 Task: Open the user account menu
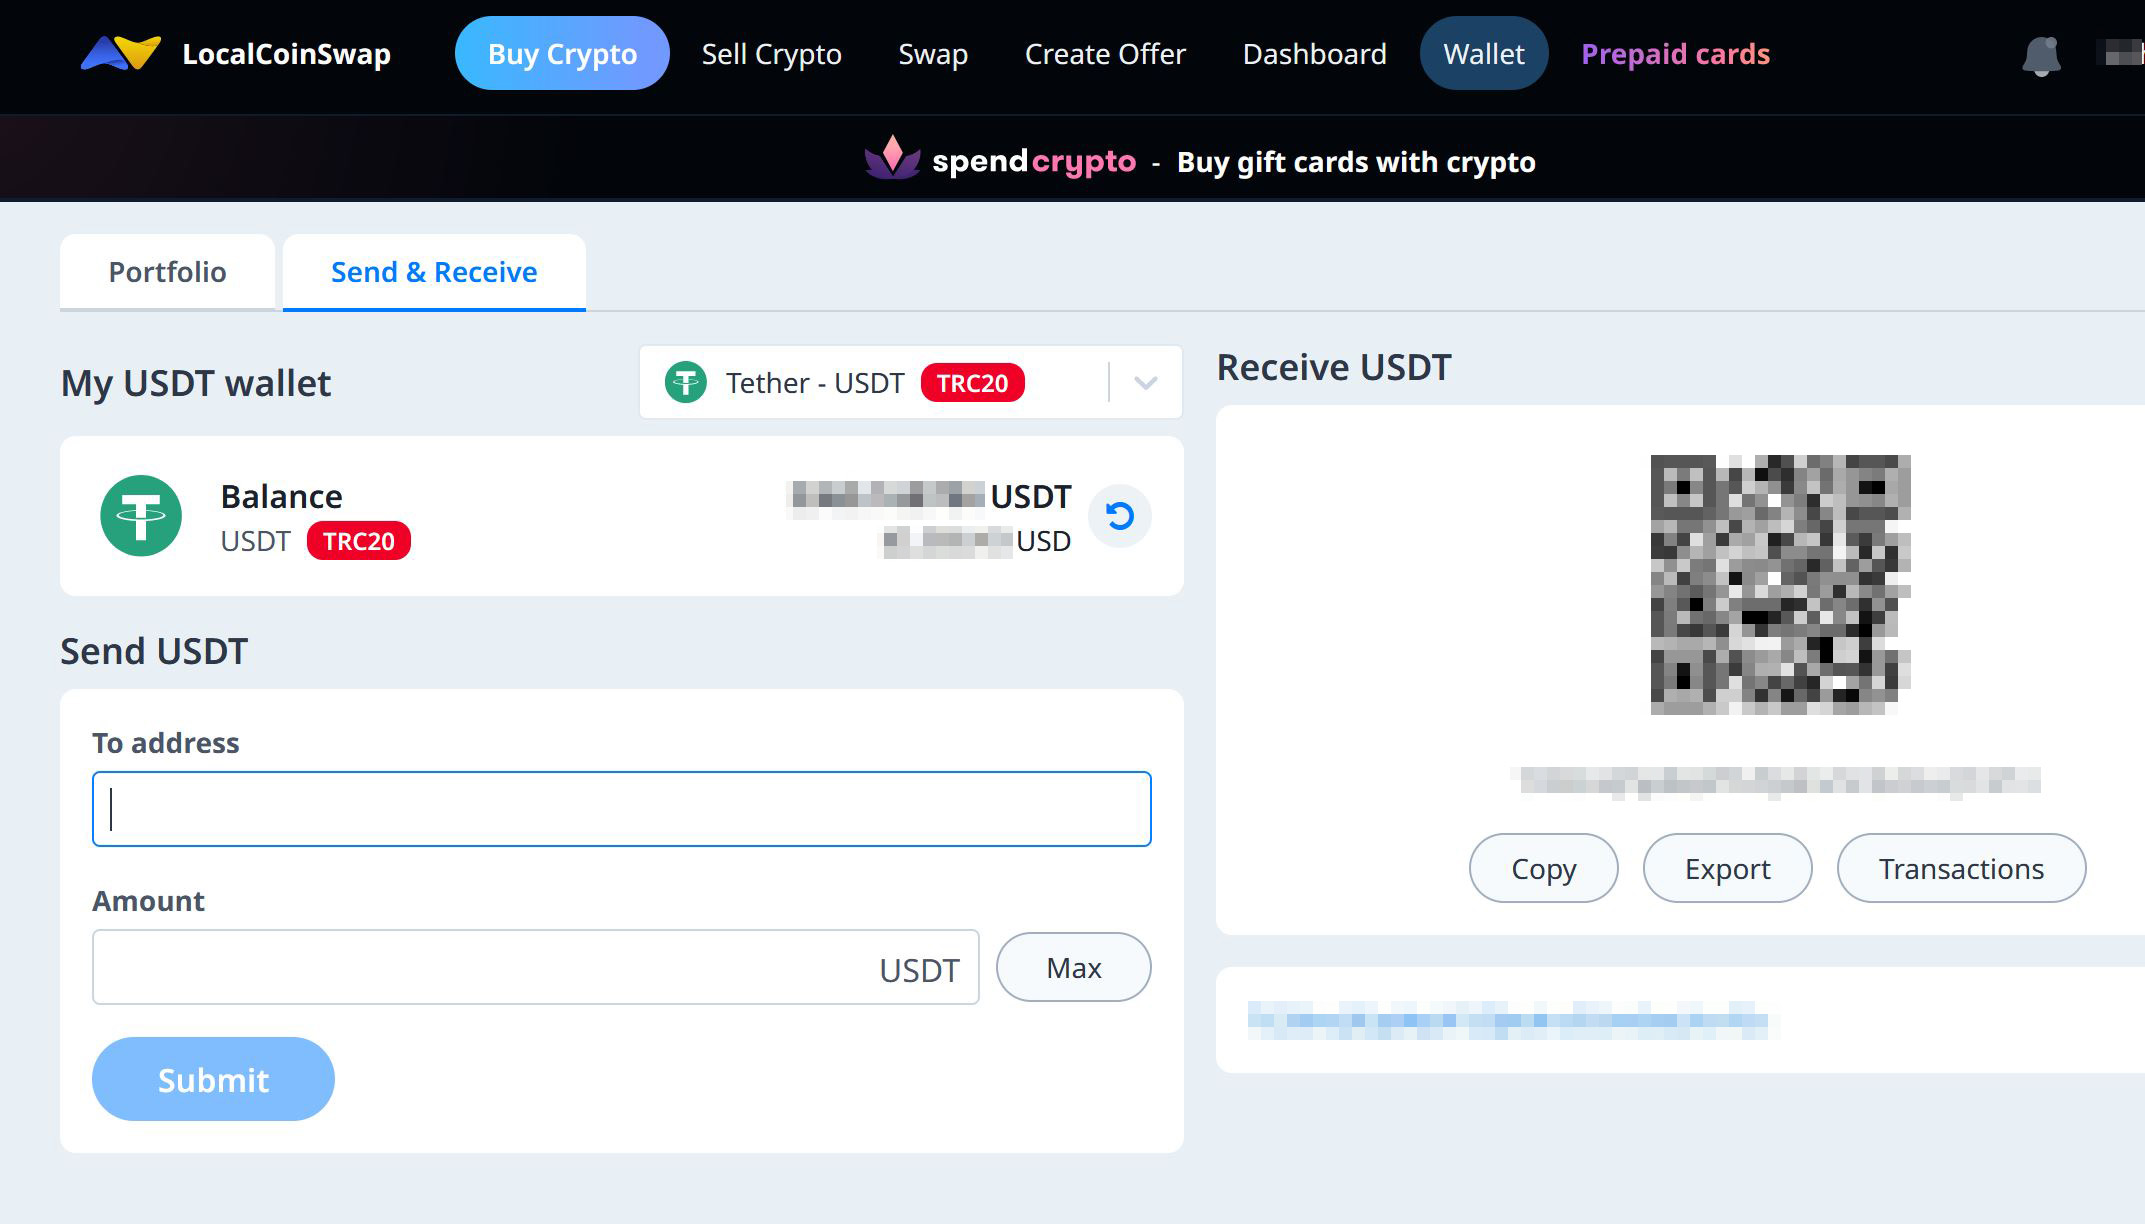click(x=2120, y=54)
